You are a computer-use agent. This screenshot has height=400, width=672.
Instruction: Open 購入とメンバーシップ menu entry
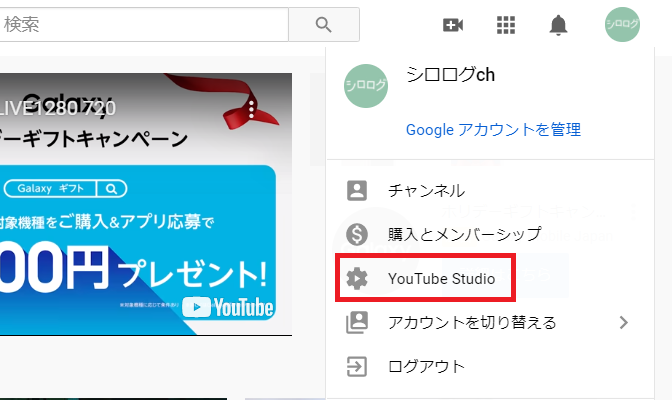(490, 235)
